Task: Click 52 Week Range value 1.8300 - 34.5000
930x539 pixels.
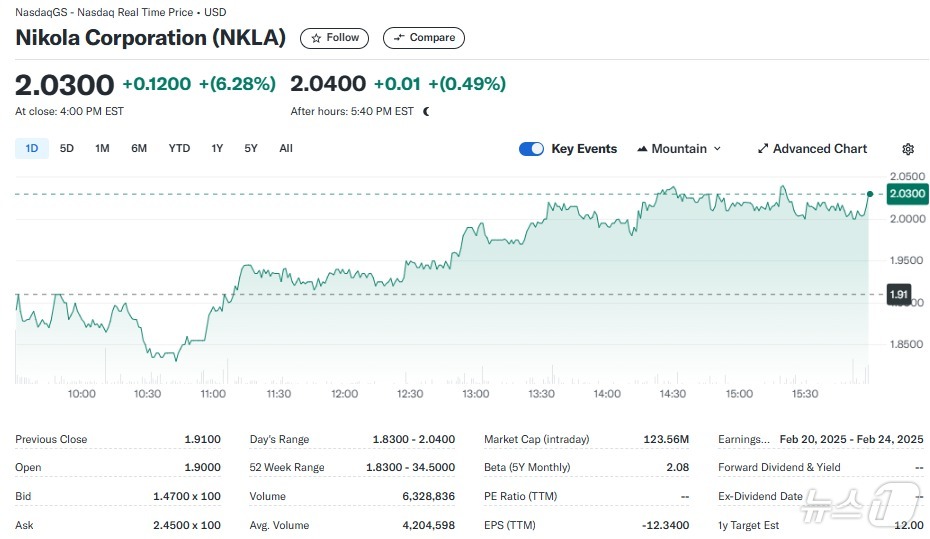Action: pos(410,467)
